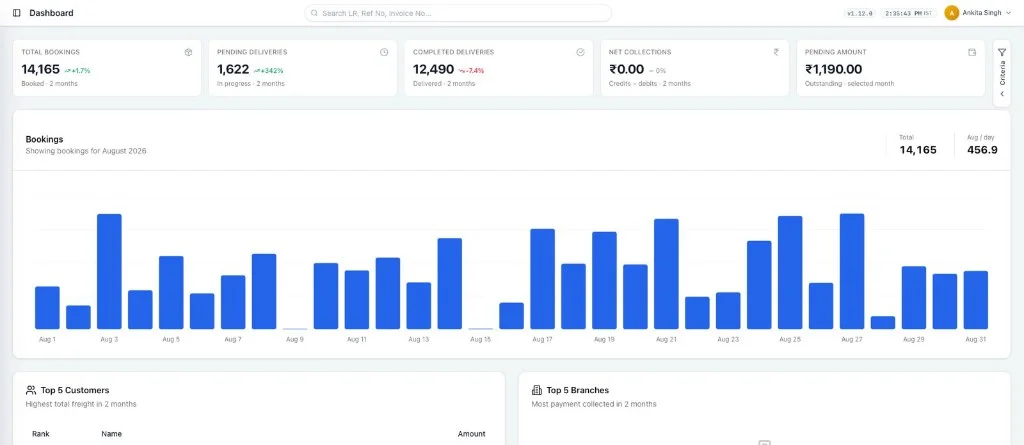Viewport: 1024px width, 445px height.
Task: Collapse the Criteria panel chevron
Action: (x=1002, y=94)
